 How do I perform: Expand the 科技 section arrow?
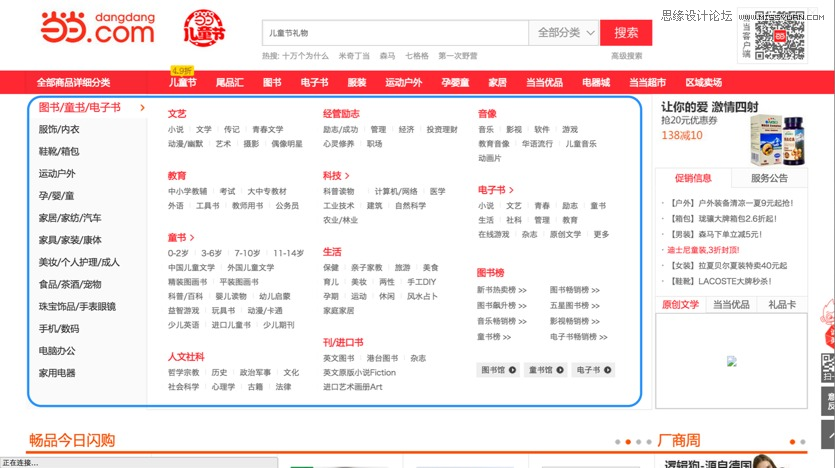pyautogui.click(x=347, y=176)
